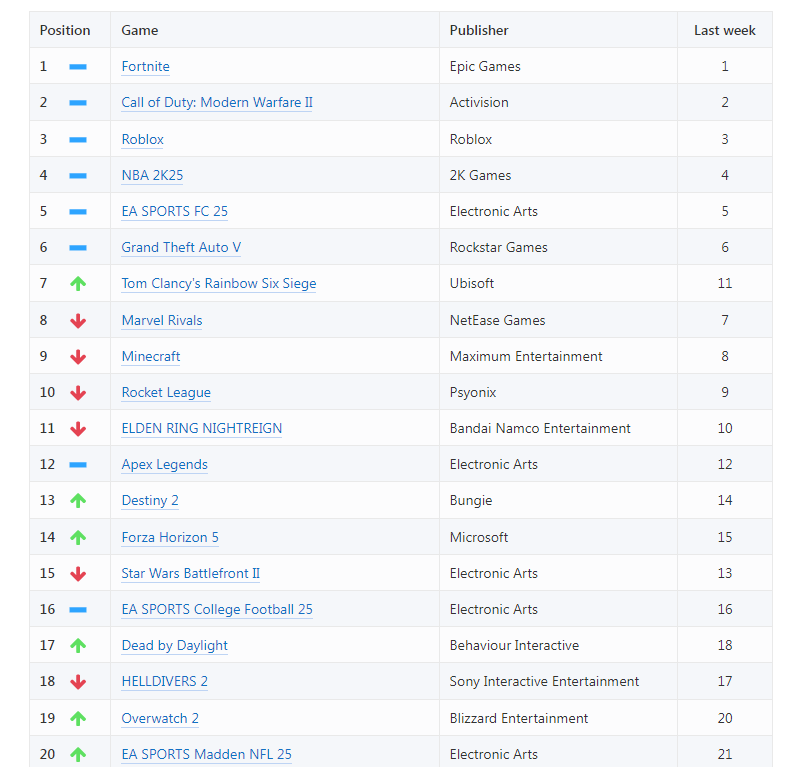Click green up arrow in Madden NFL 25 row
The image size is (792, 767).
[78, 755]
